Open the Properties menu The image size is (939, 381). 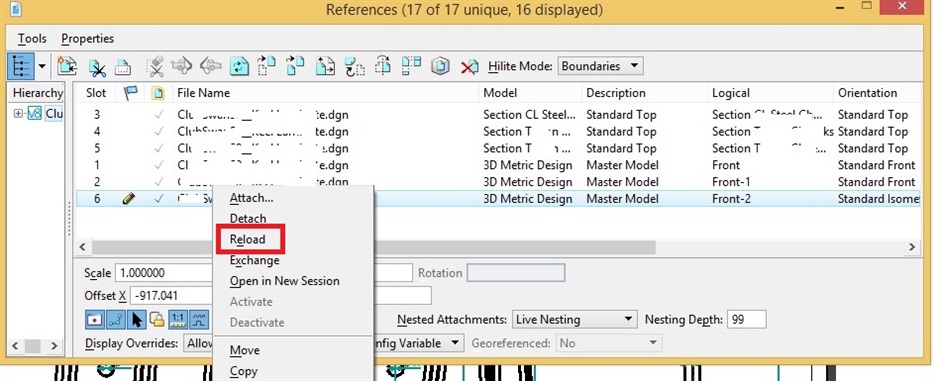click(87, 38)
